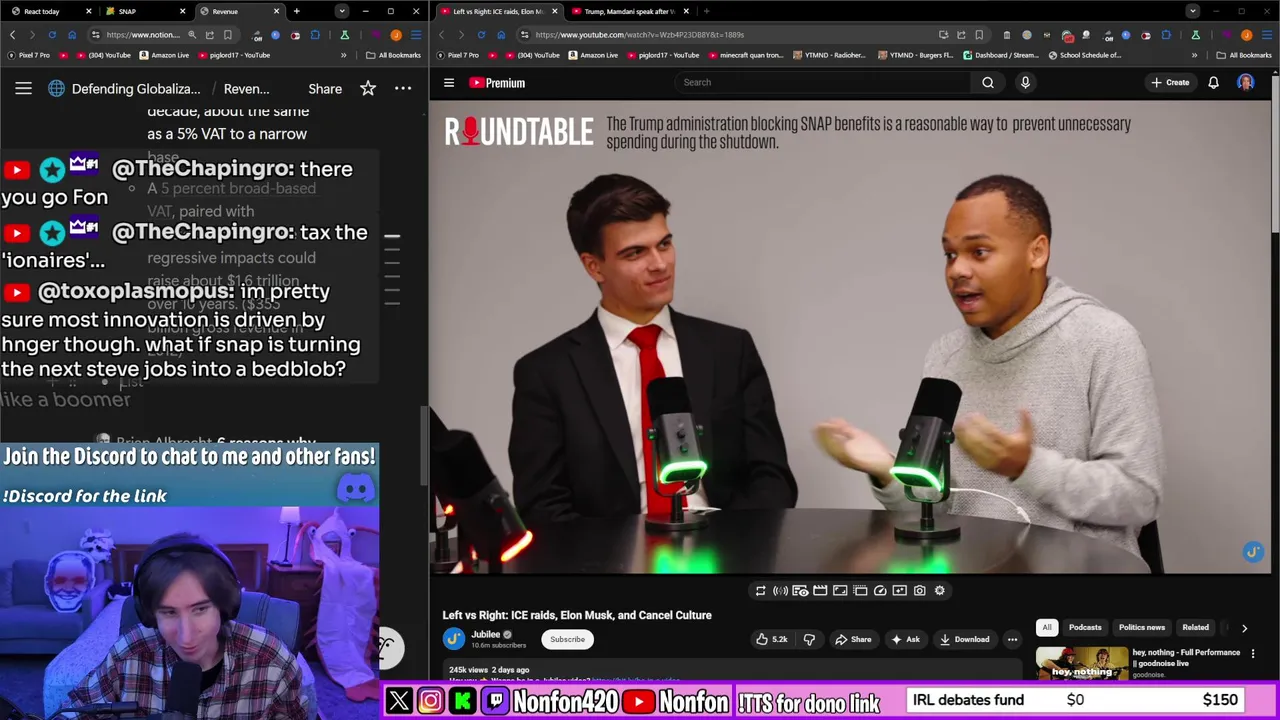Show more bookmarks chevron in left browser

tap(343, 55)
